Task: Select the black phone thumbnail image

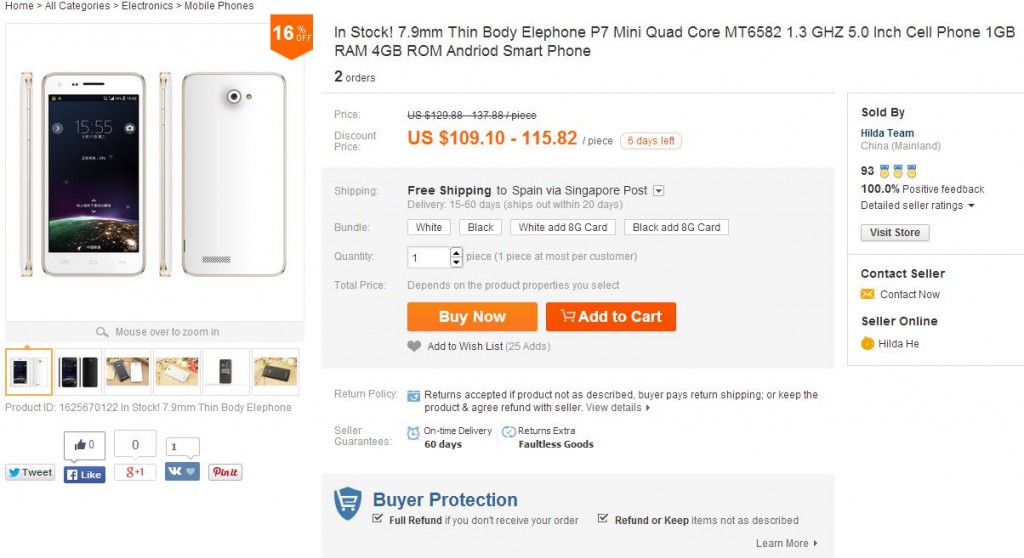Action: 77,371
